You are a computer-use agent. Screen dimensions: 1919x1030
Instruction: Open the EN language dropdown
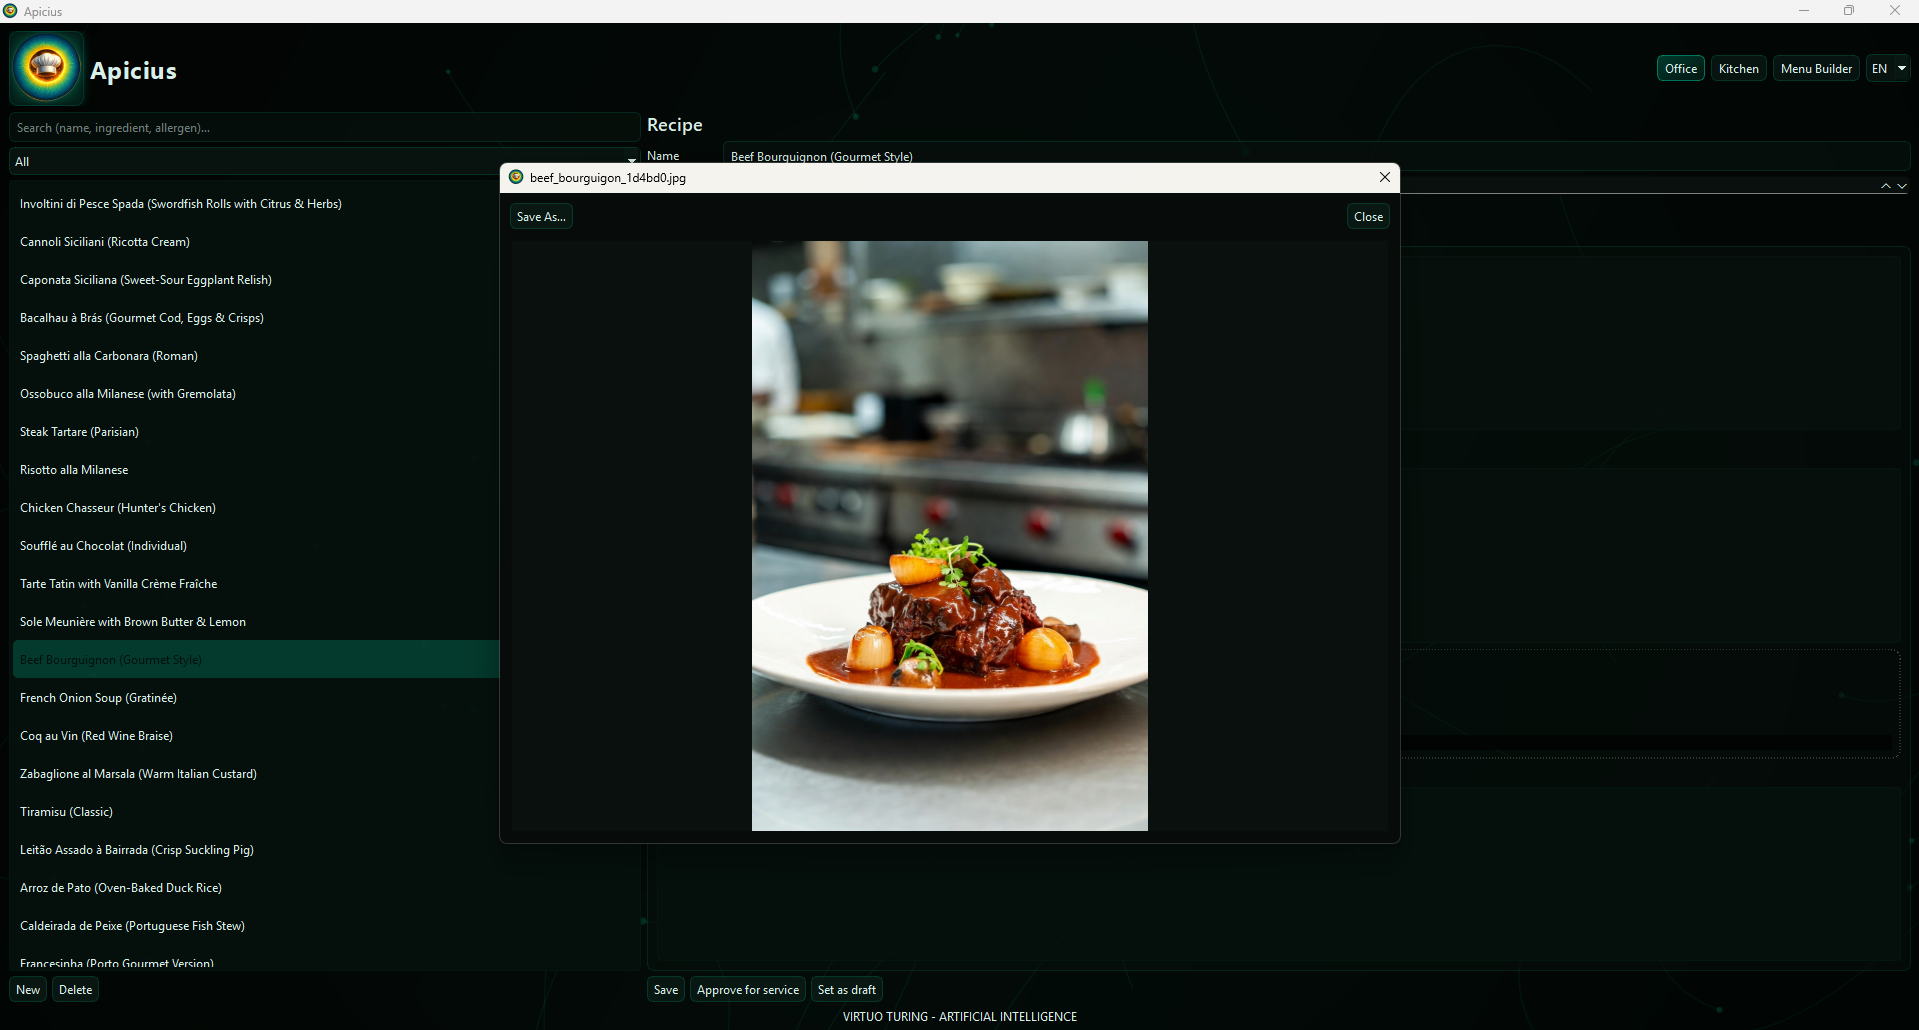tap(1888, 68)
